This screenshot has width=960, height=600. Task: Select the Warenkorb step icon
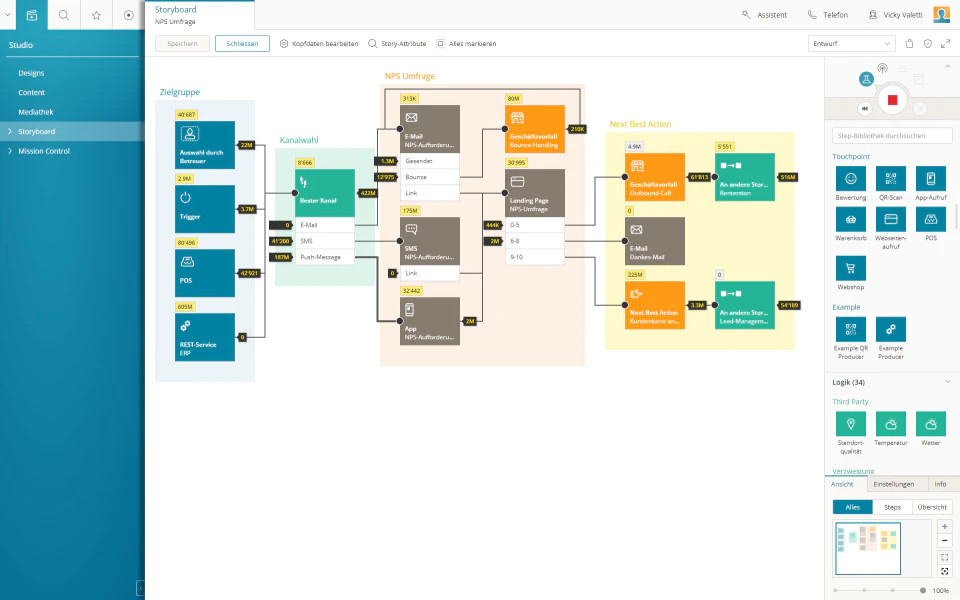[x=851, y=219]
